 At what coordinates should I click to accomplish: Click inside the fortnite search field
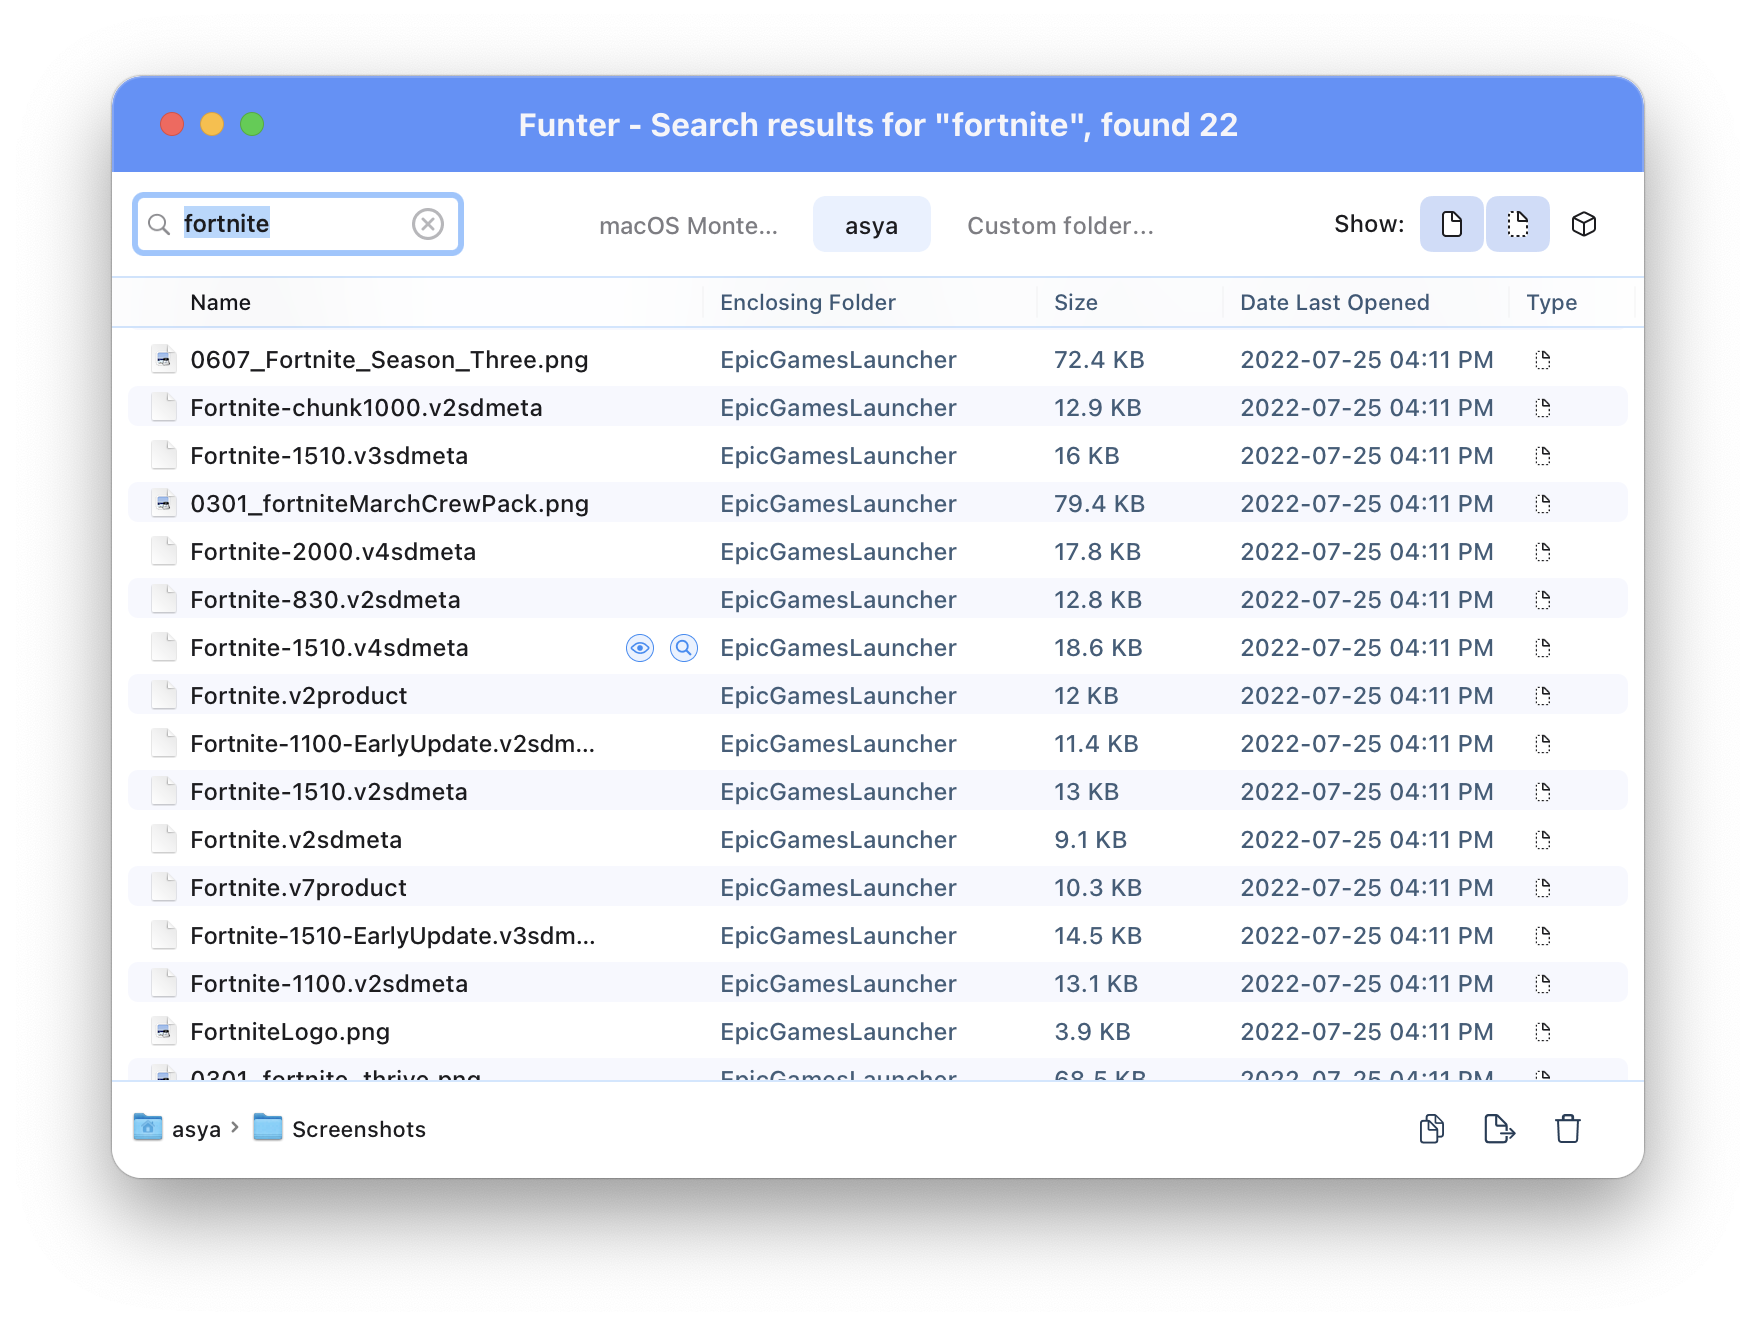tap(297, 224)
